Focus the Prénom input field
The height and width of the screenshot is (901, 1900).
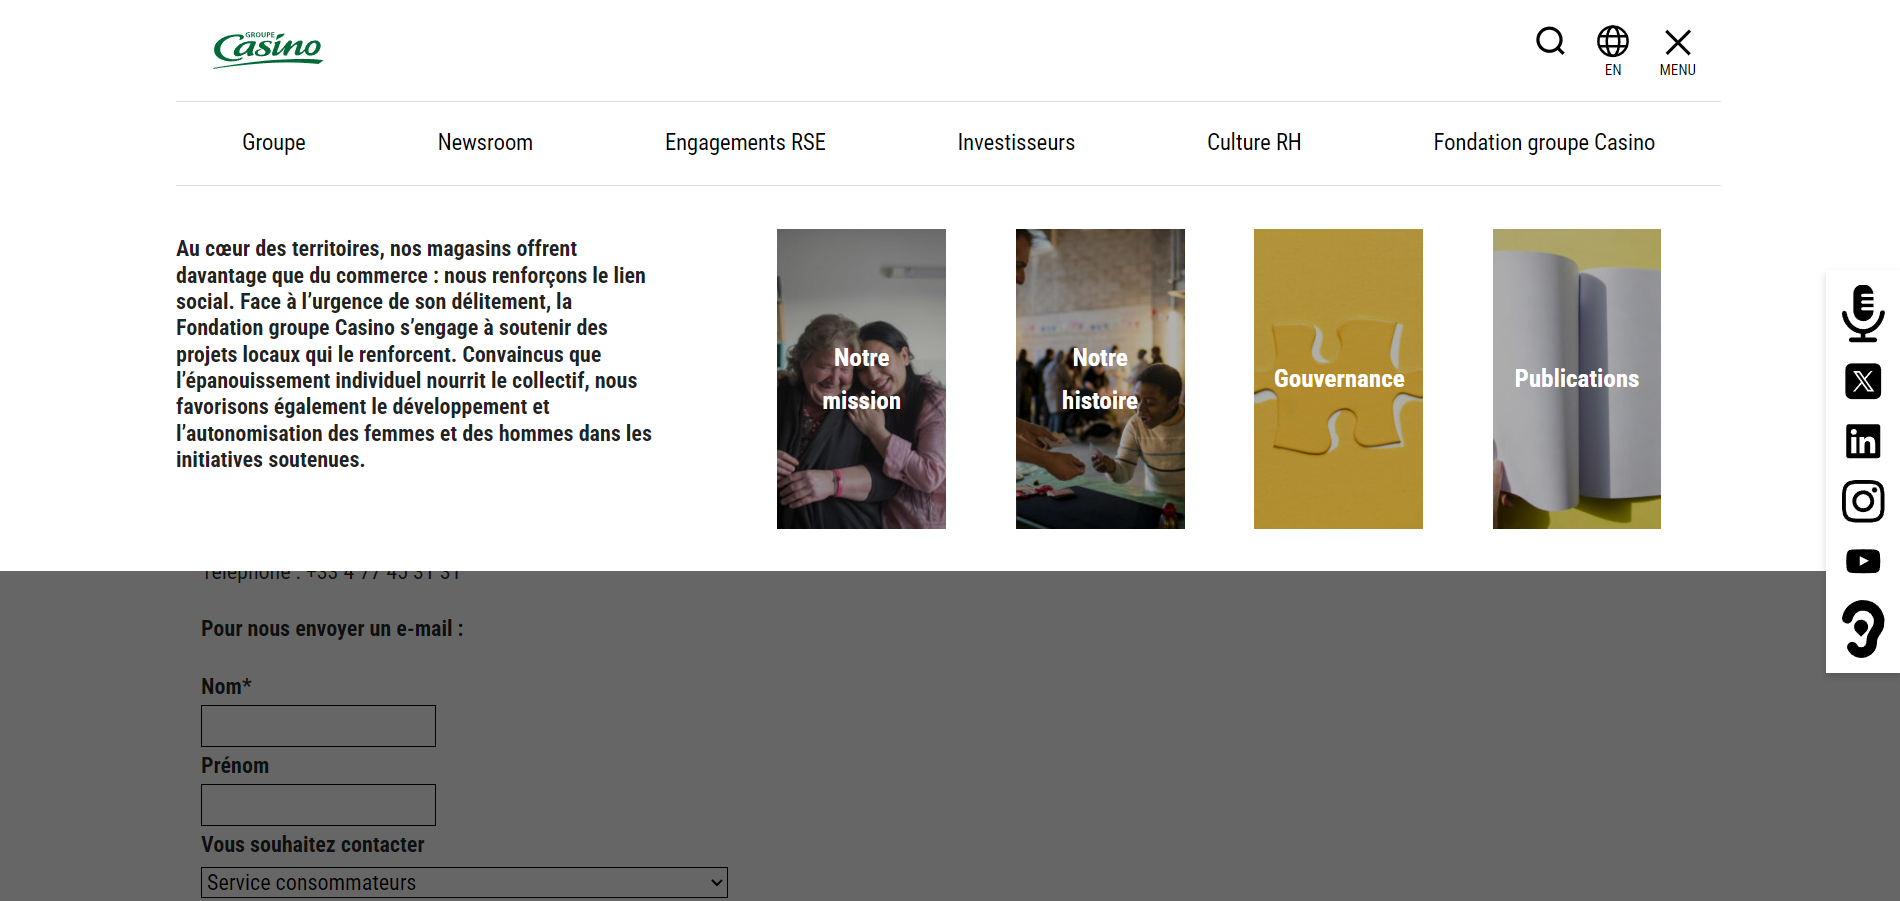pos(318,805)
